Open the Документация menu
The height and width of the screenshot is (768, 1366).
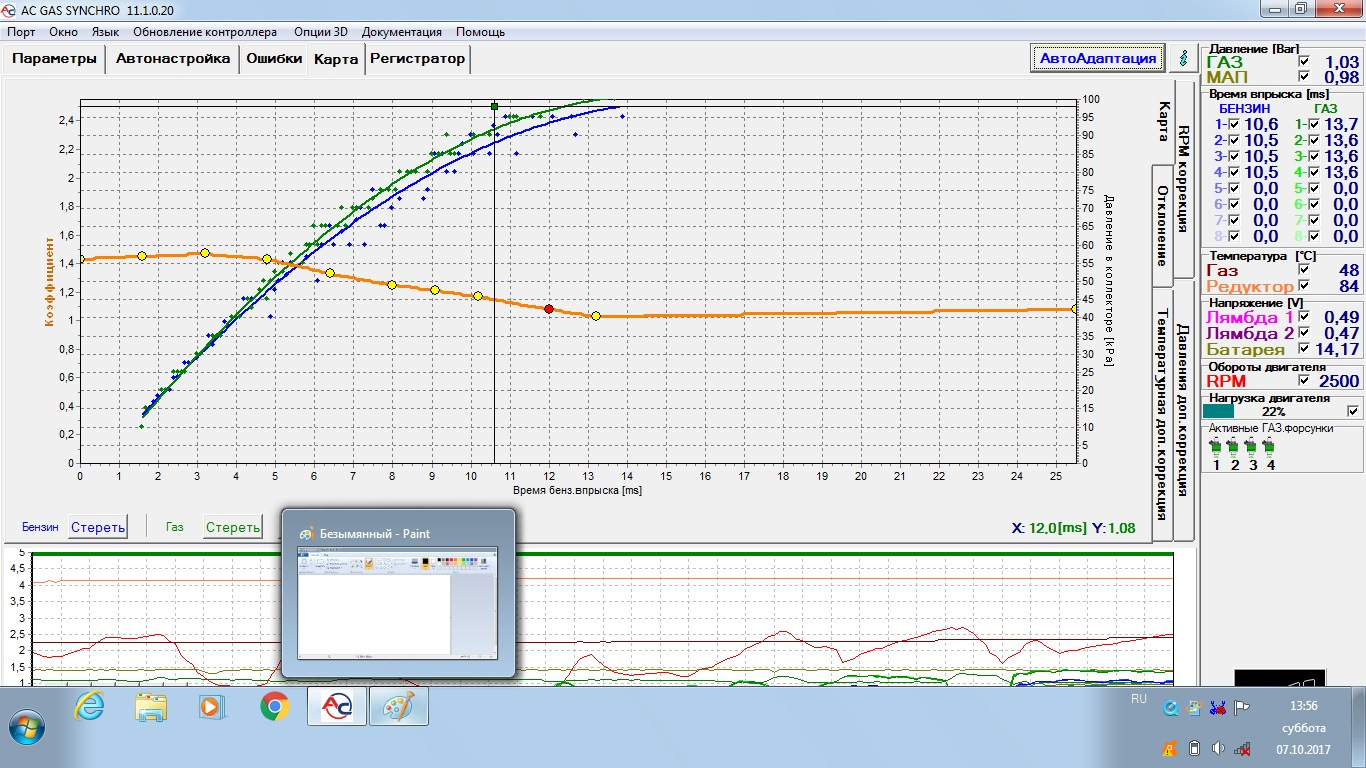point(401,32)
